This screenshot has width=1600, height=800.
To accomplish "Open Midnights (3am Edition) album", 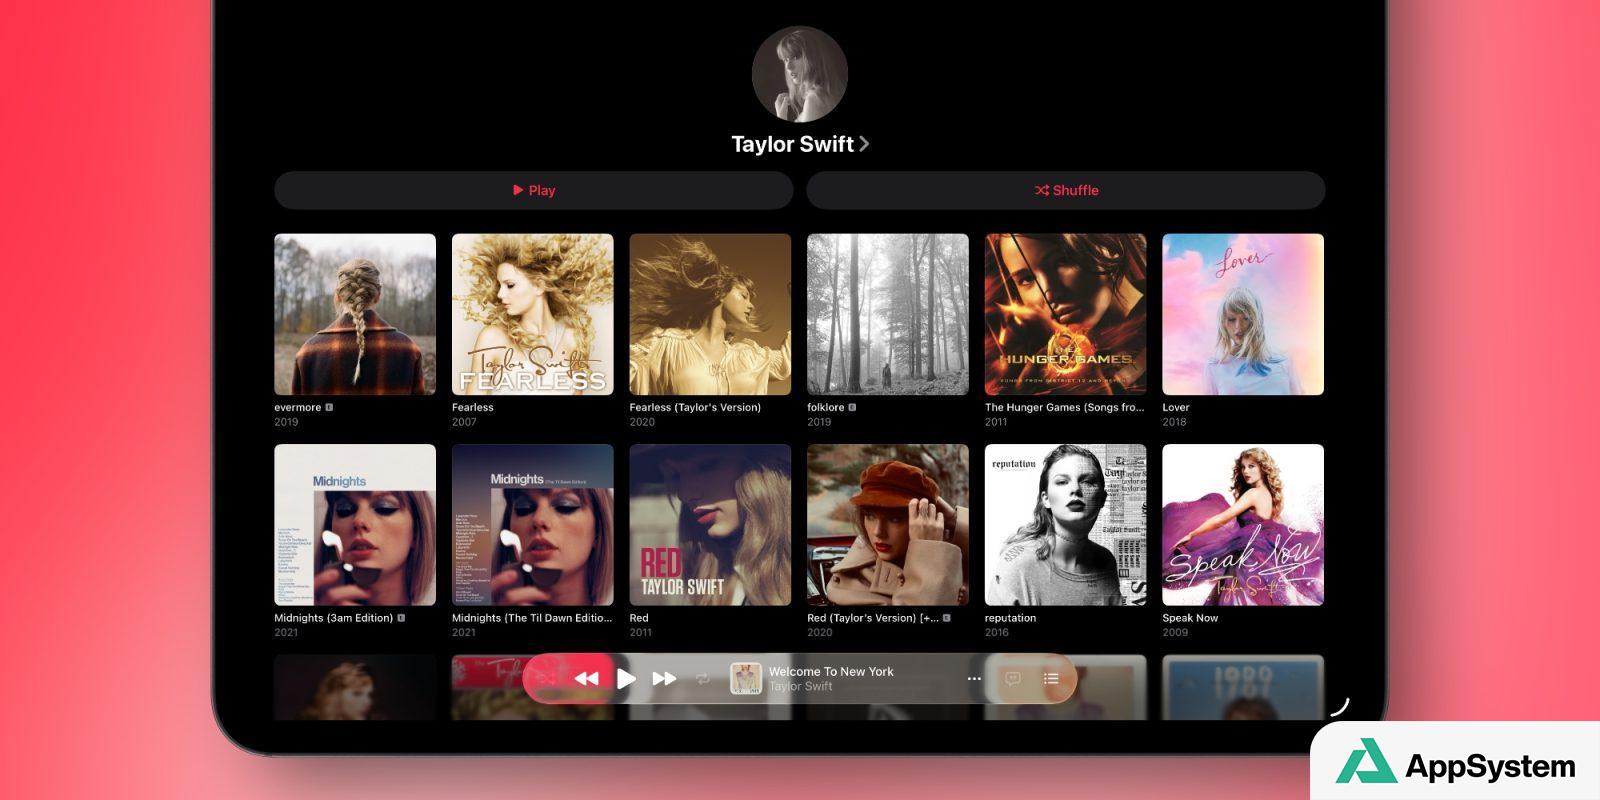I will (355, 525).
